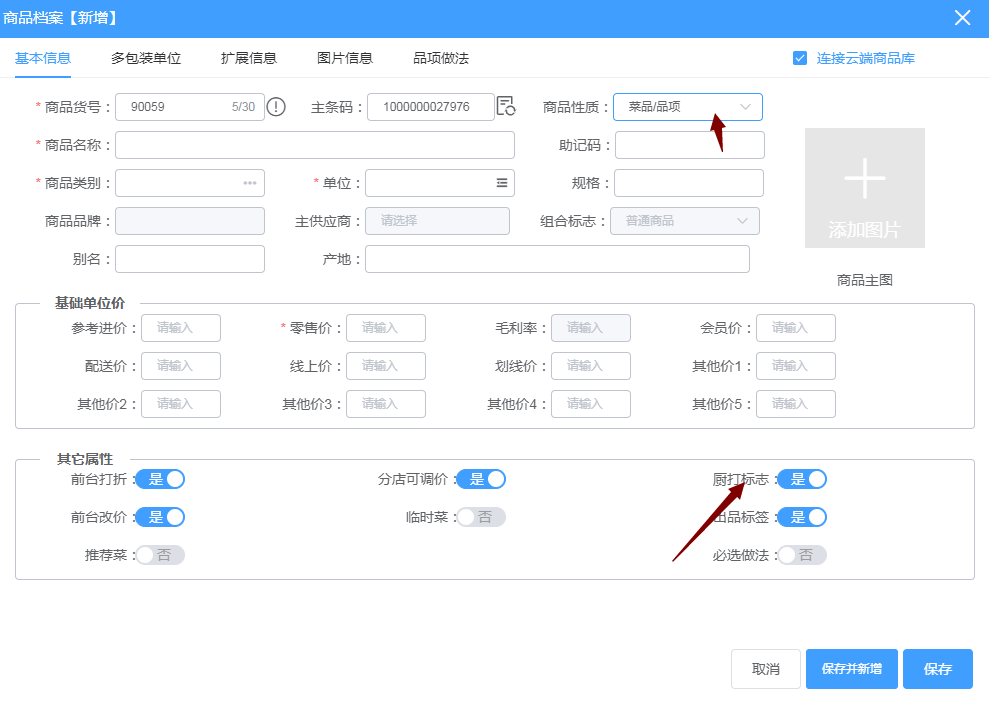This screenshot has height=701, width=989.
Task: Enable the 临时菜 toggle
Action: pyautogui.click(x=481, y=517)
